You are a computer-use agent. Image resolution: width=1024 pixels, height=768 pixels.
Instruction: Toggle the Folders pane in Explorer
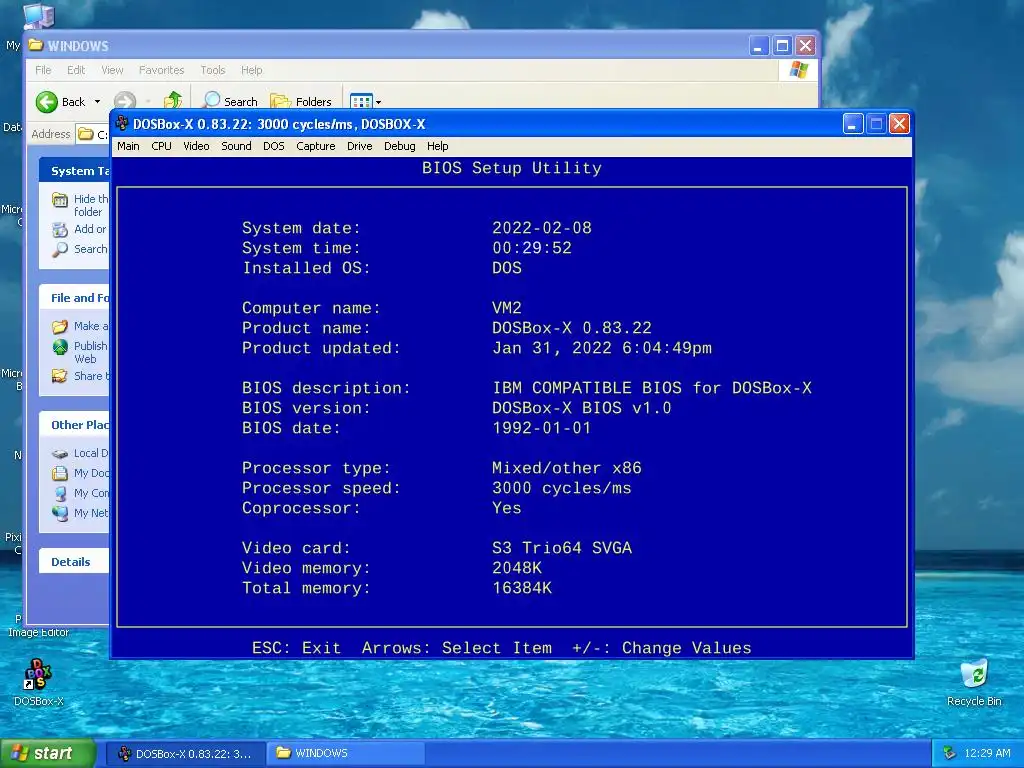pos(301,101)
